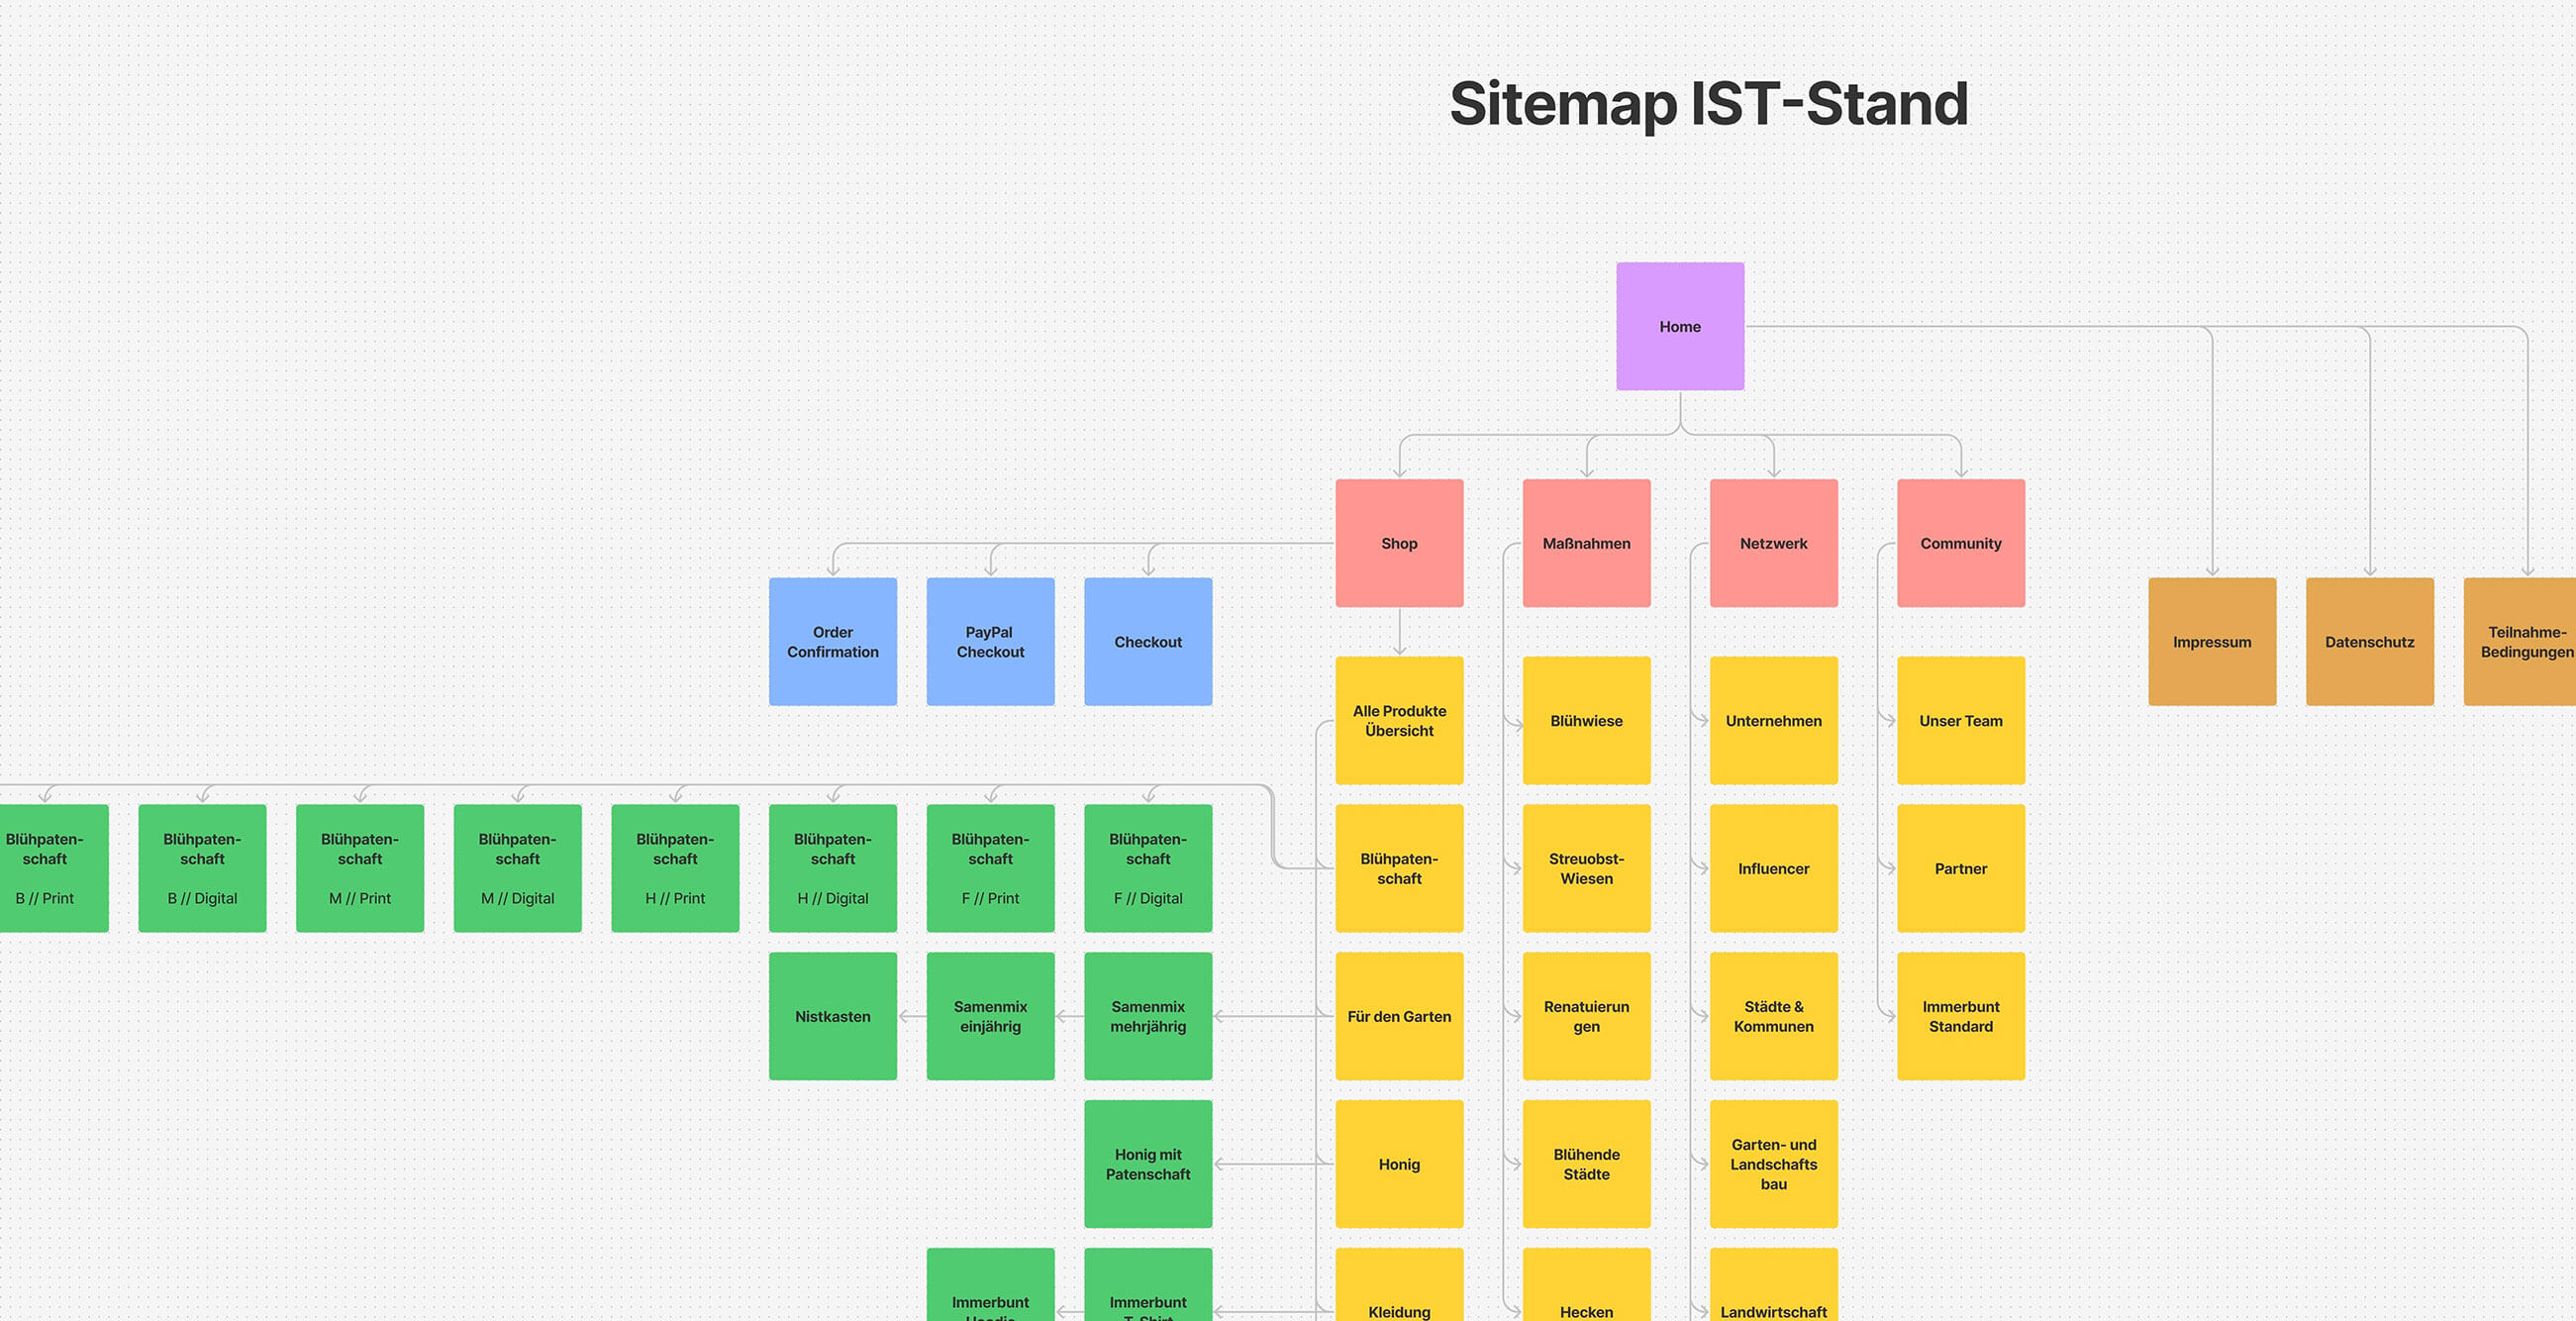
Task: Click the Sitemap IST-Stand title
Action: coord(1709,104)
